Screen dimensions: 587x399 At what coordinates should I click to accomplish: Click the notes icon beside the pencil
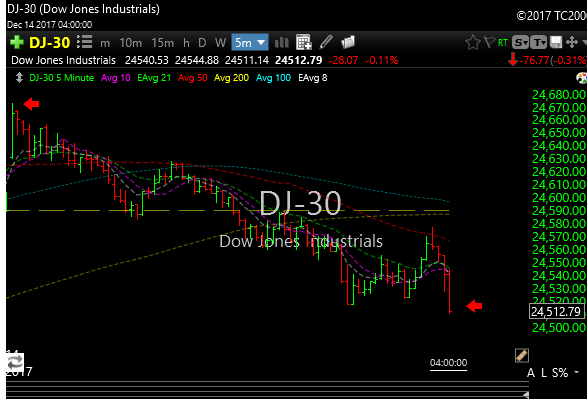coord(348,42)
